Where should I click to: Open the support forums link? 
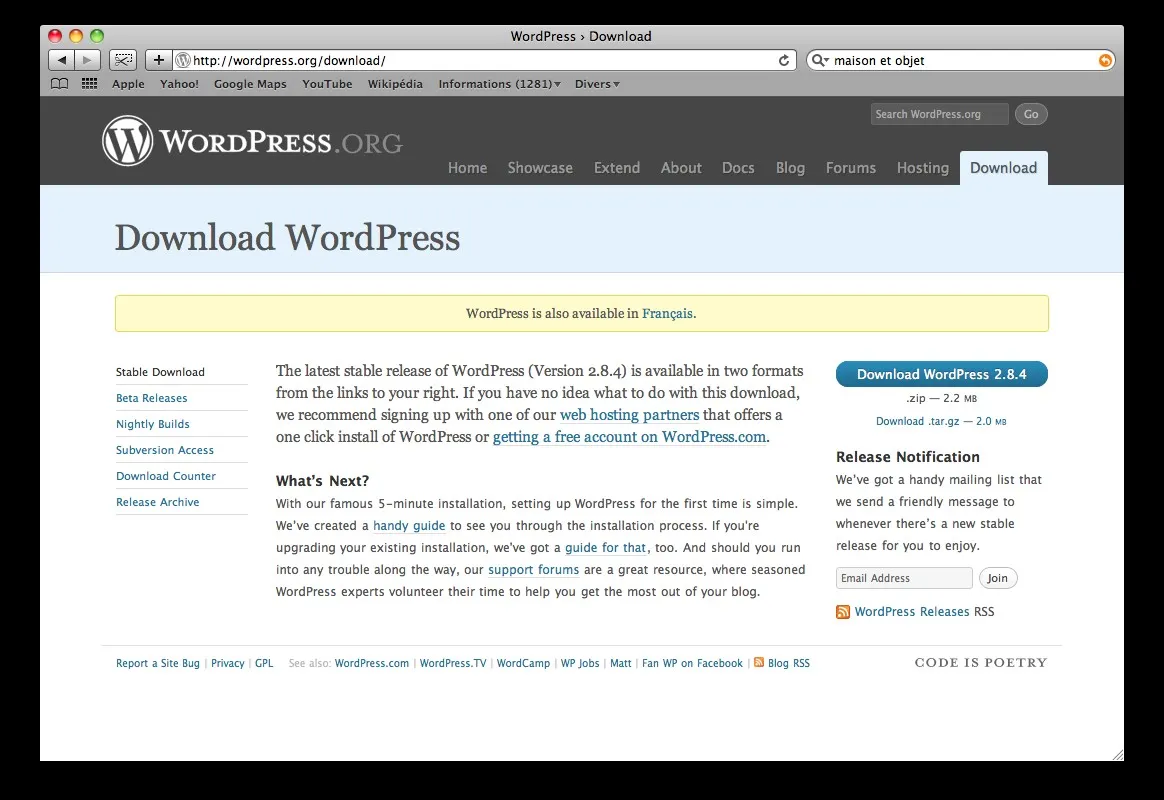tap(533, 570)
